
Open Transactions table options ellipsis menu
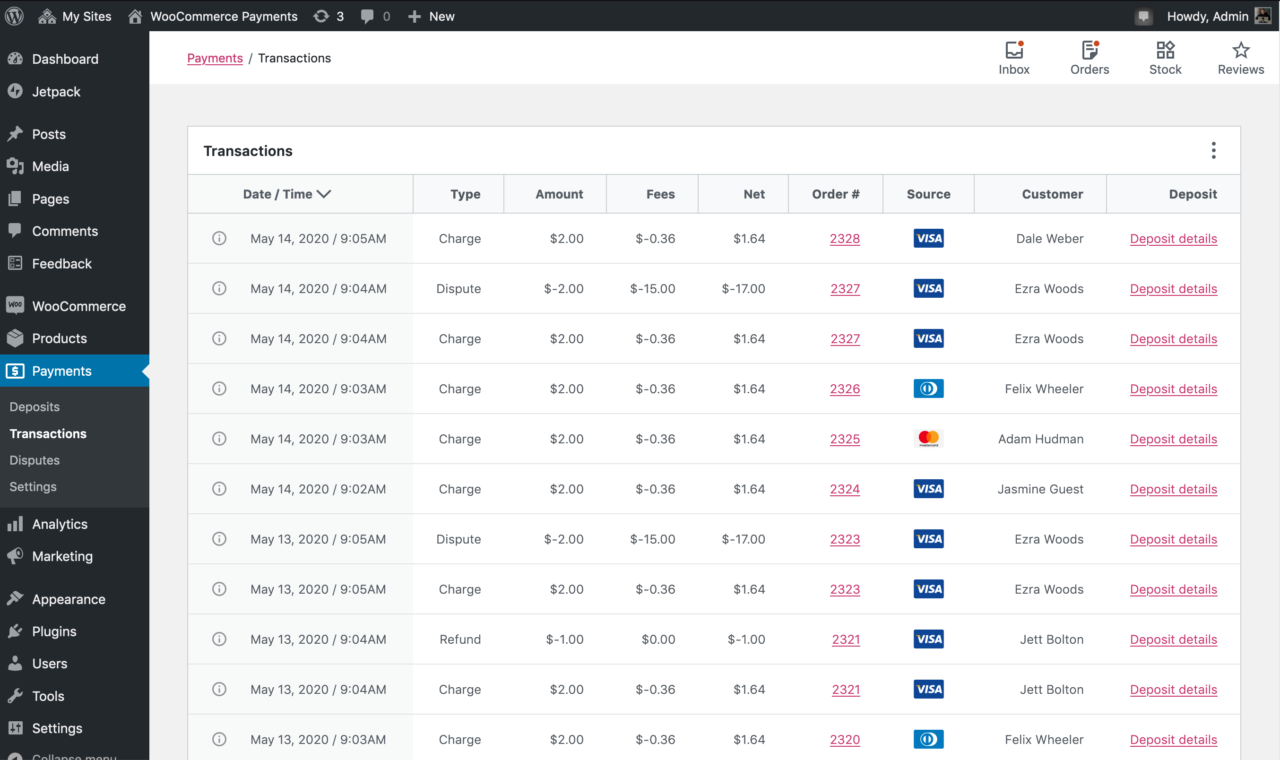click(1213, 151)
